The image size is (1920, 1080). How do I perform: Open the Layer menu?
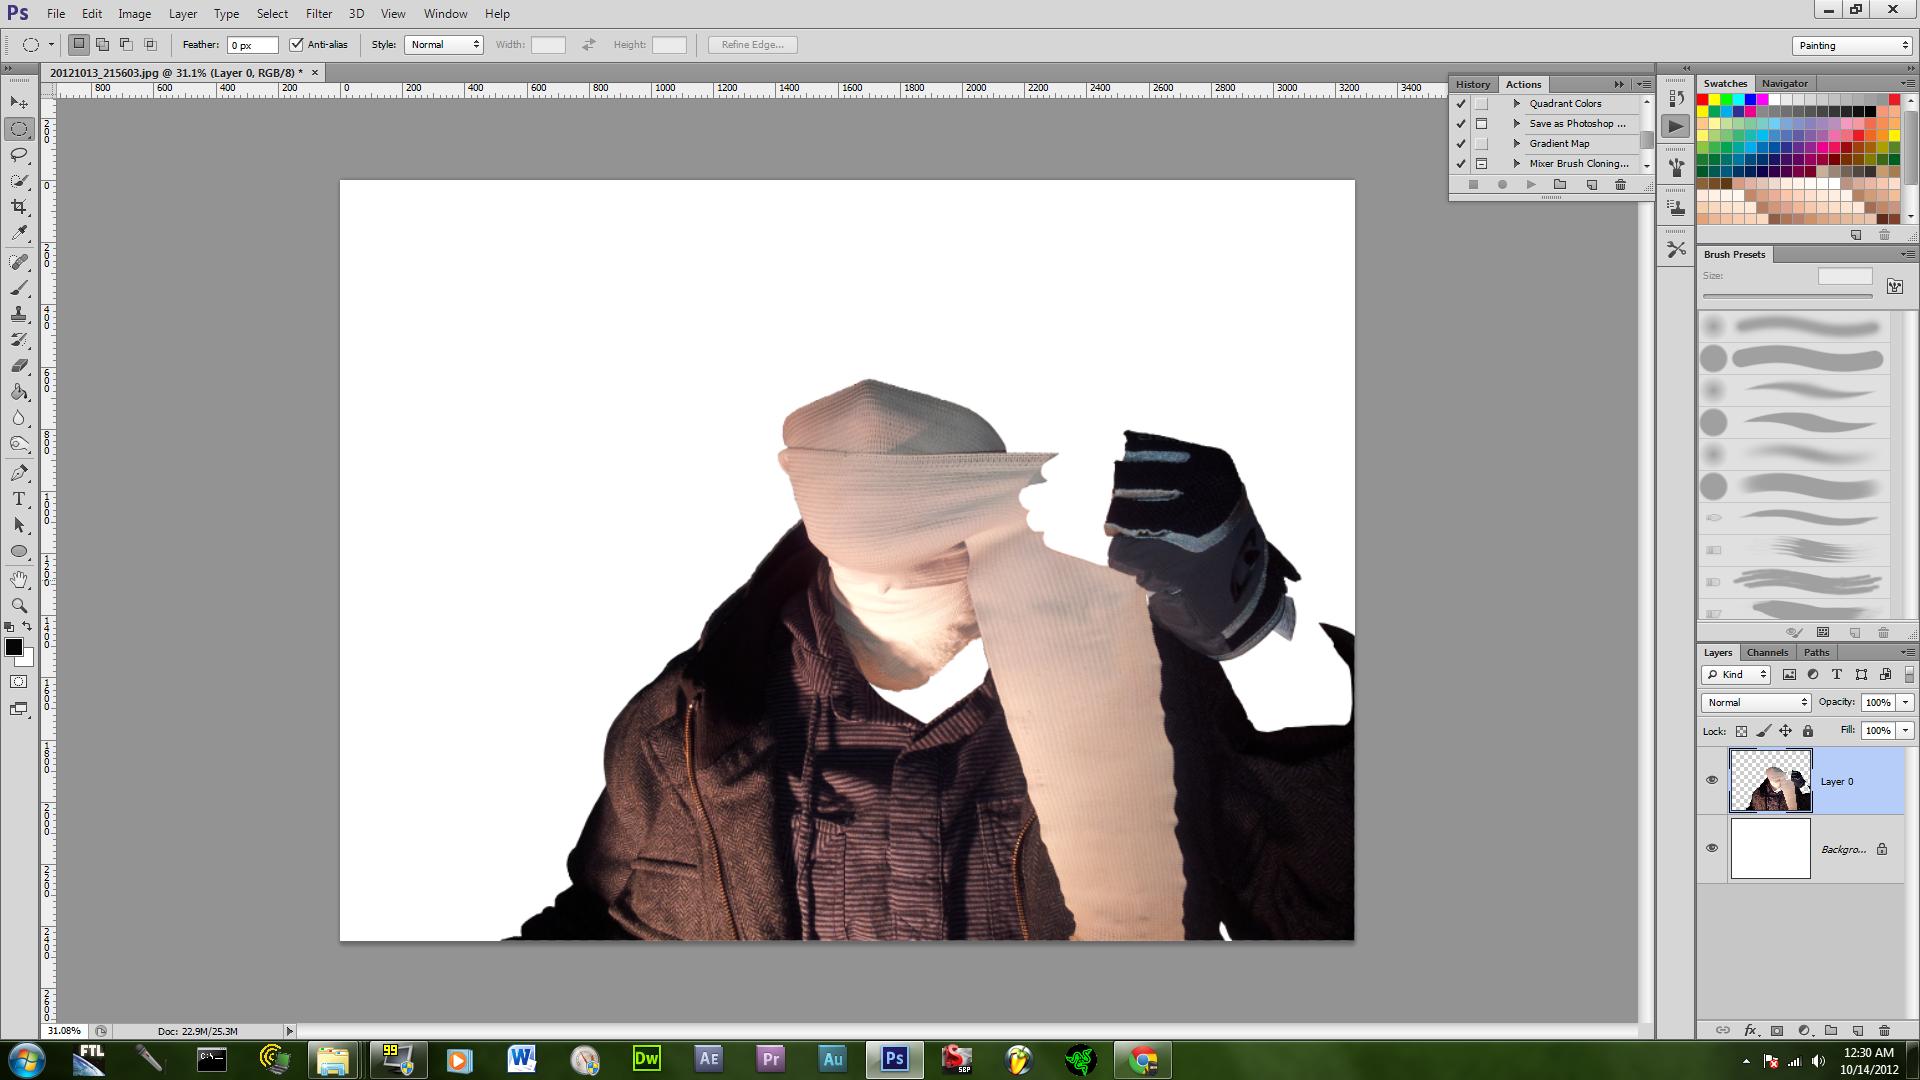point(182,14)
